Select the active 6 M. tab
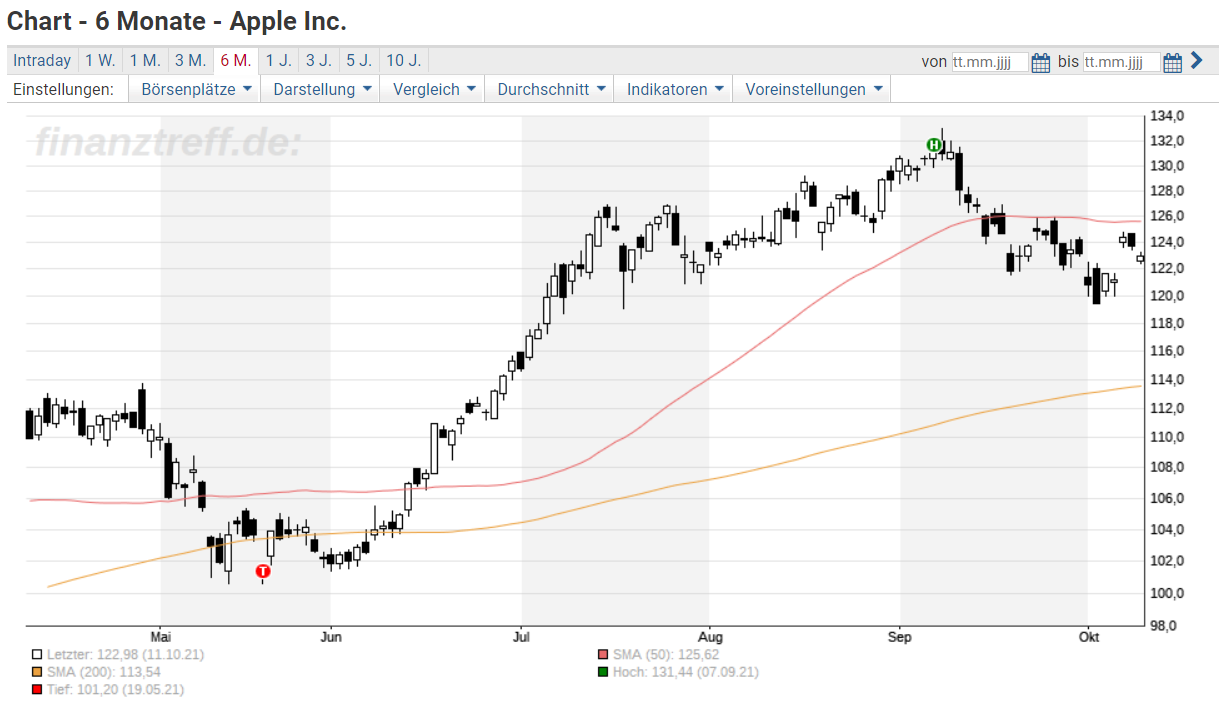 236,61
